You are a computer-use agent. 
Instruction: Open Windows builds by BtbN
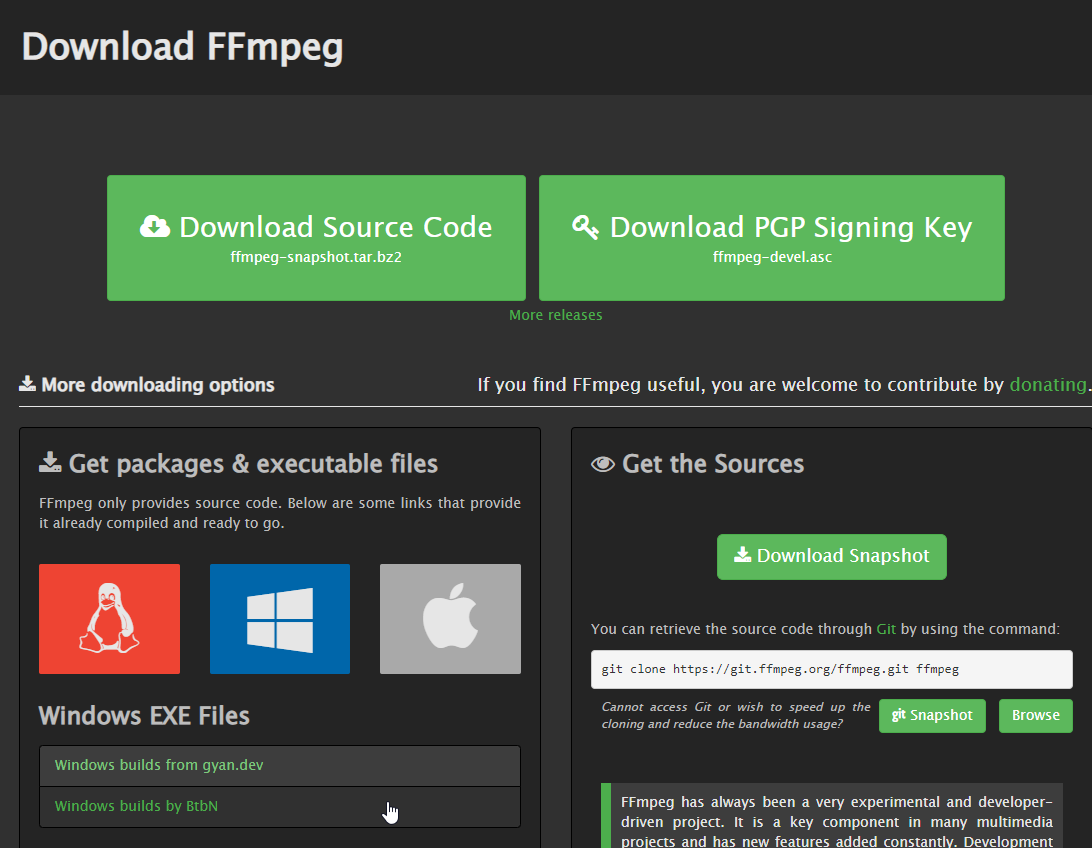point(137,805)
